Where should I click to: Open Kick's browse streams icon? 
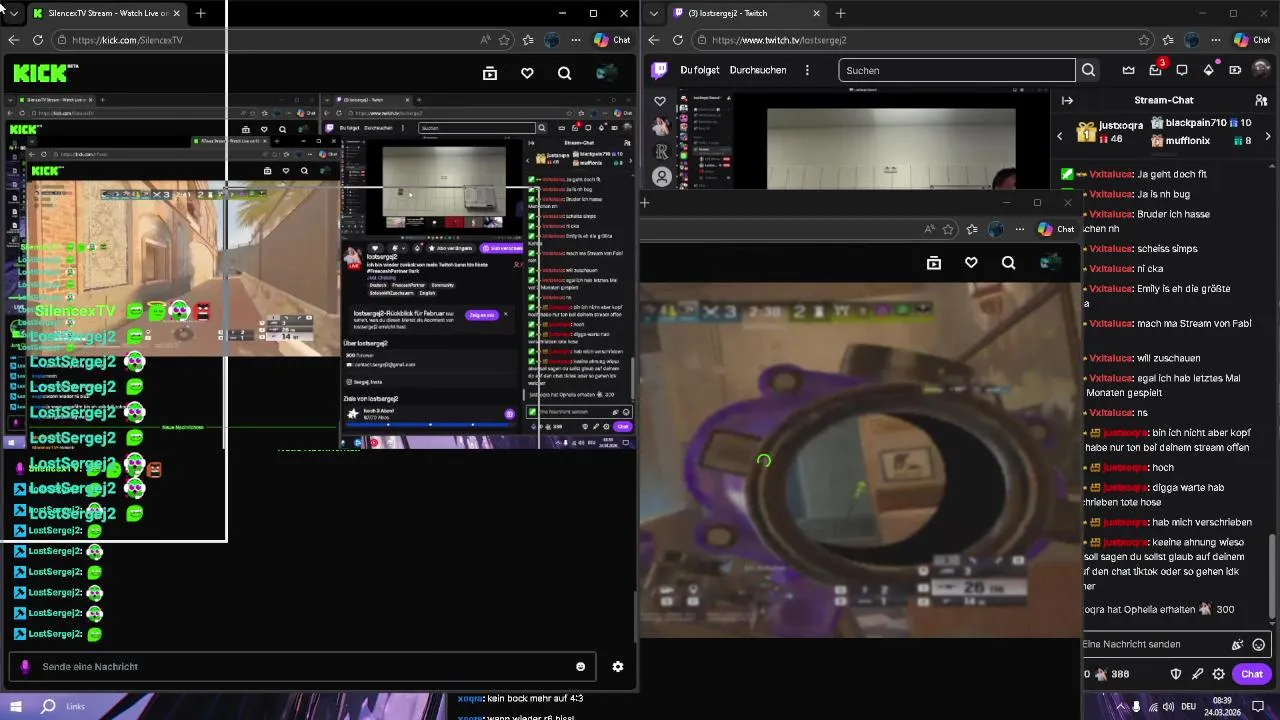(x=490, y=73)
